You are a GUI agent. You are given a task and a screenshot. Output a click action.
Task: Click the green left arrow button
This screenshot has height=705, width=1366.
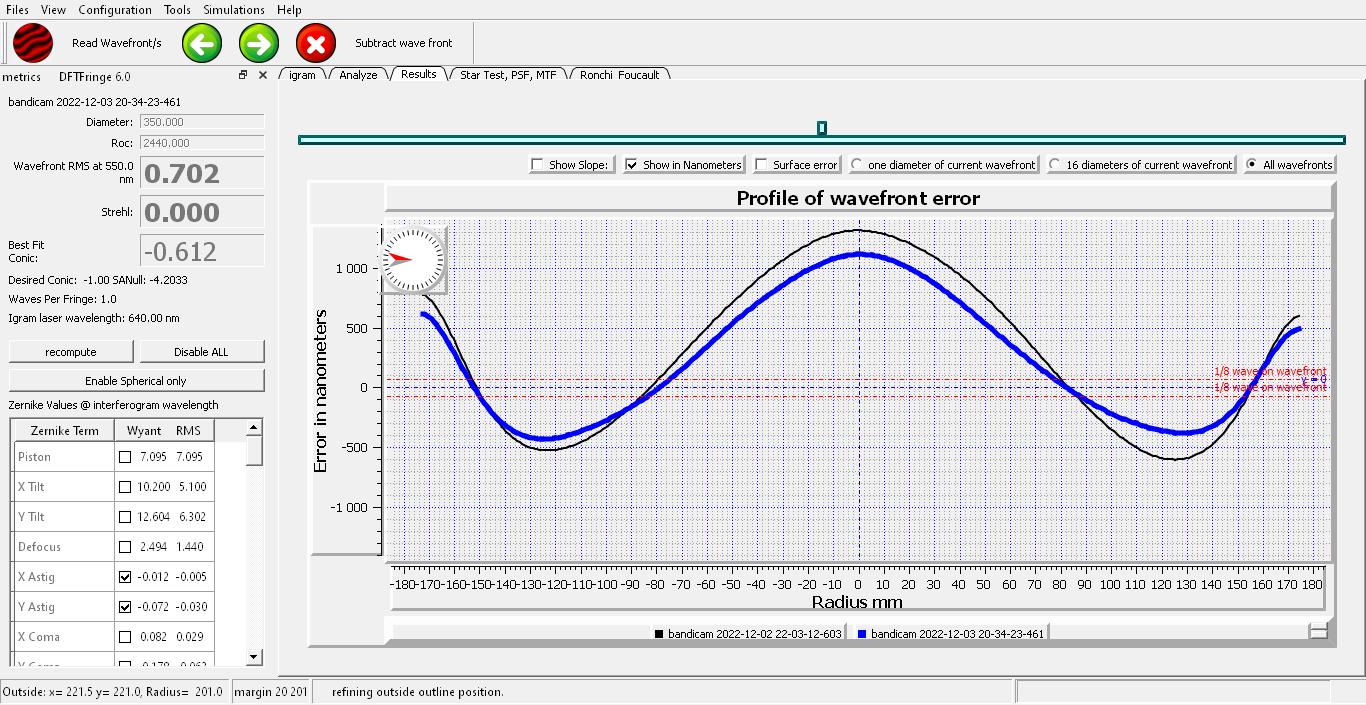tap(202, 44)
